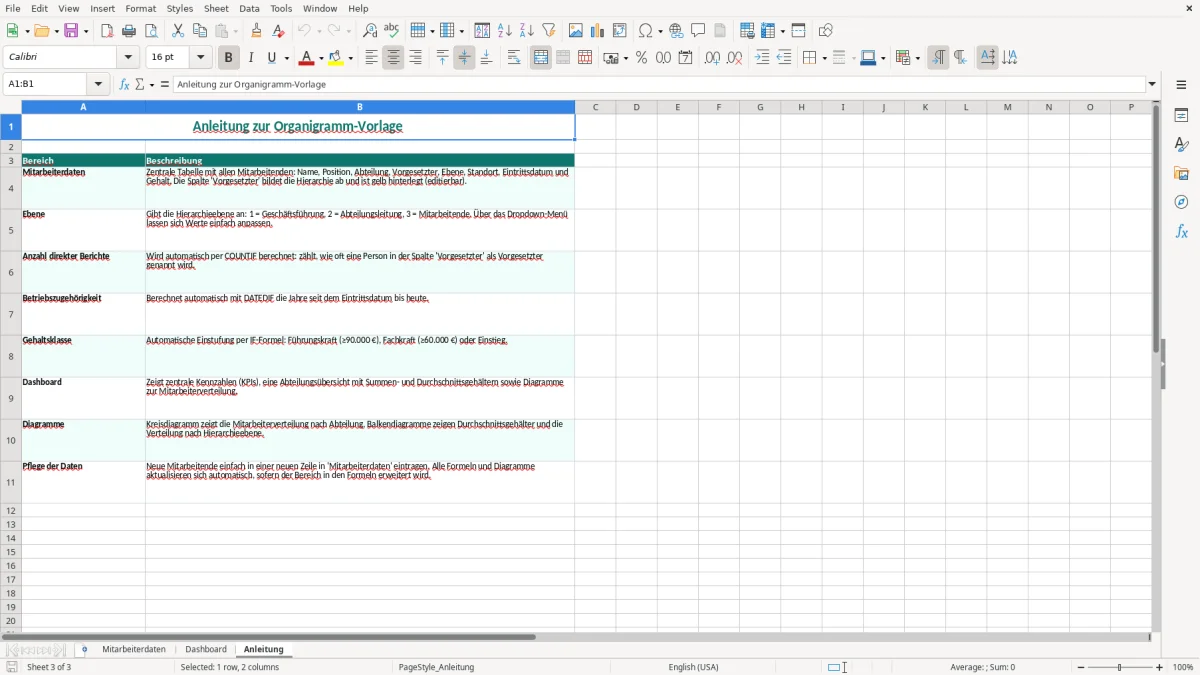Image resolution: width=1200 pixels, height=675 pixels.
Task: Toggle Align Right
Action: coord(415,58)
